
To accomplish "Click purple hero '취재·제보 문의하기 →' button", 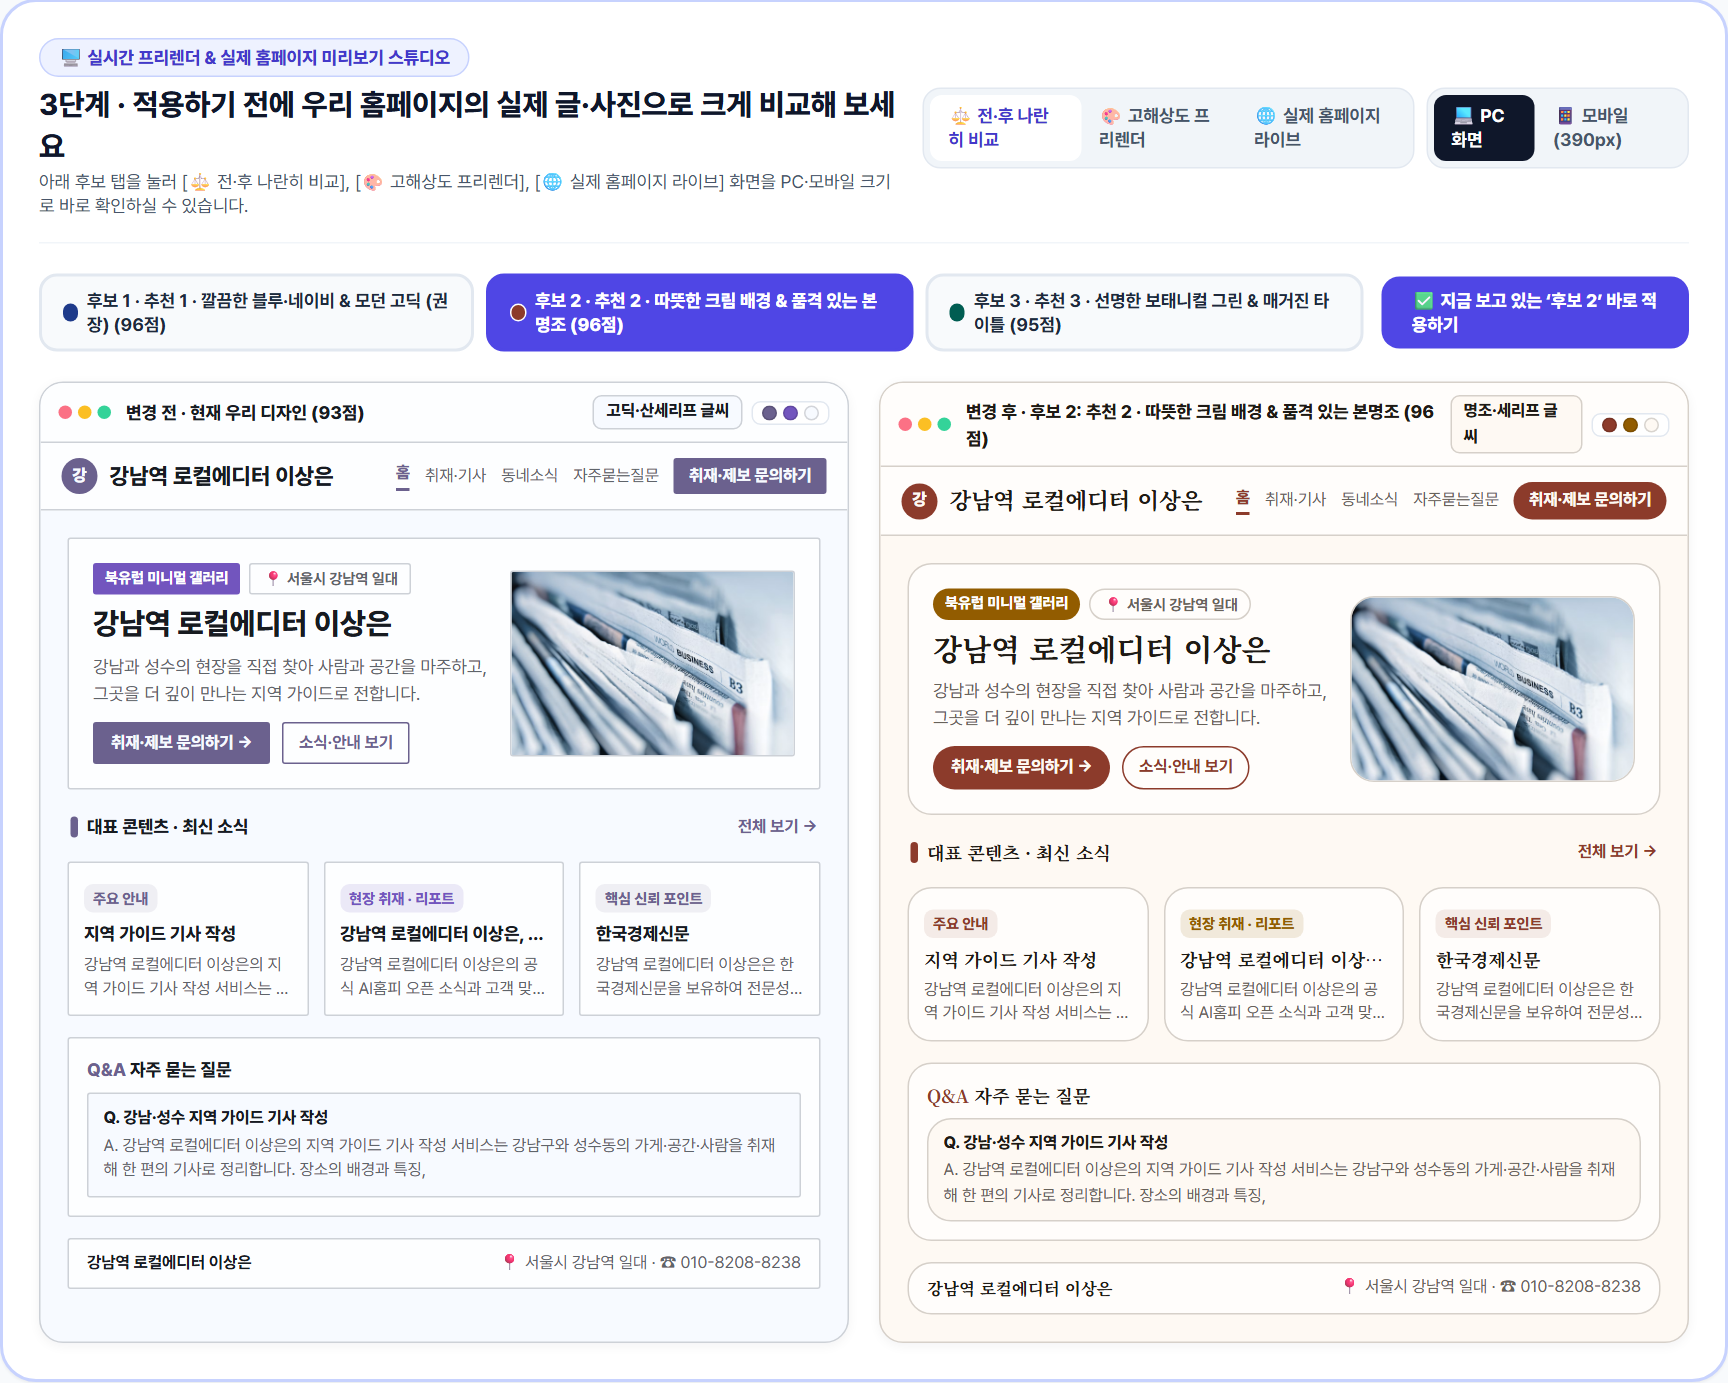I will click(181, 743).
